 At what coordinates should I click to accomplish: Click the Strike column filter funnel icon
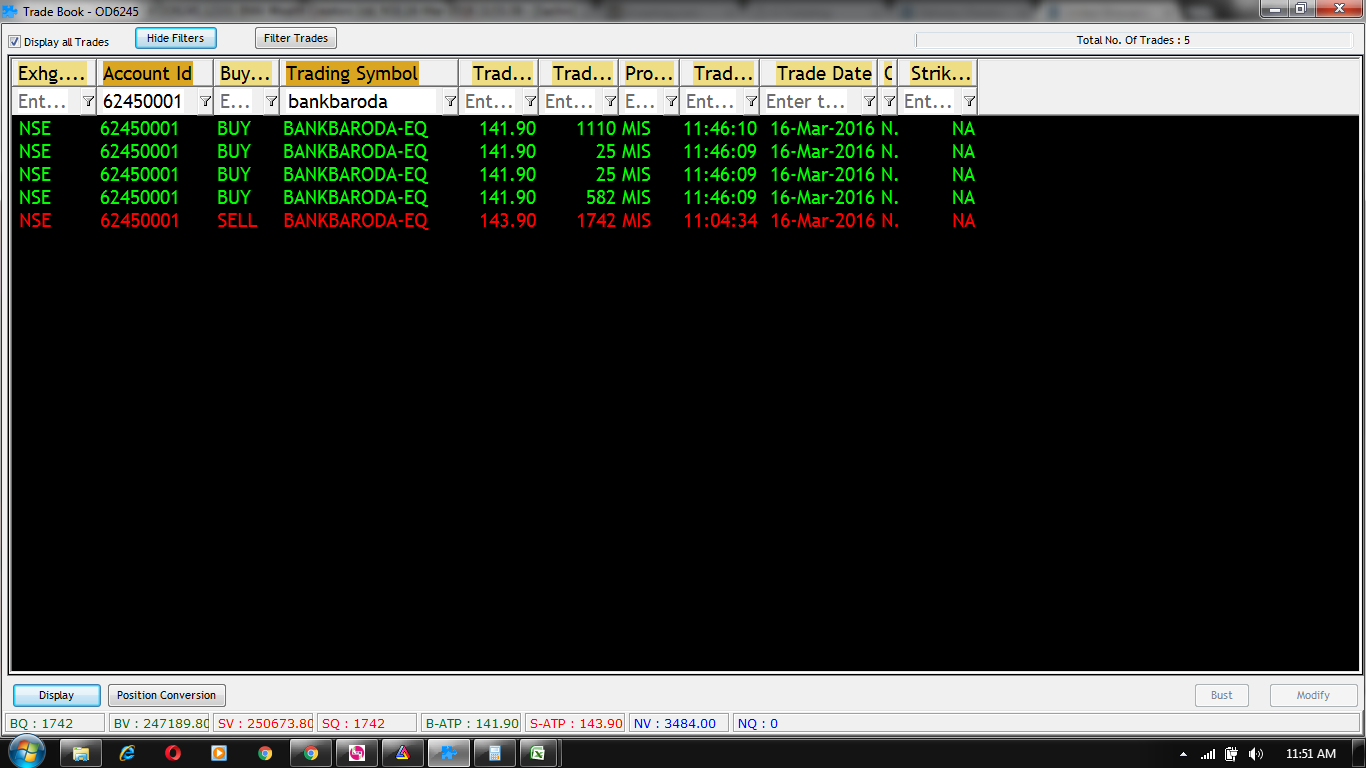tap(968, 102)
